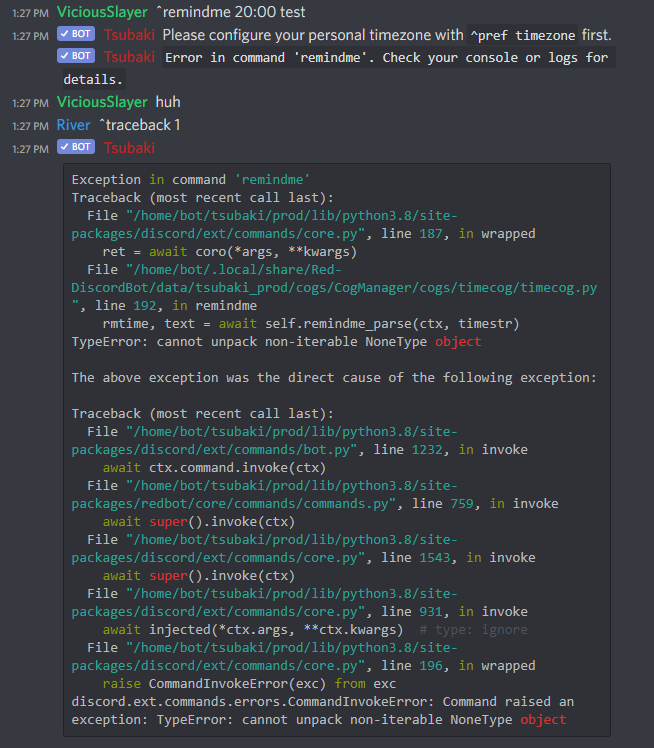This screenshot has height=748, width=654.
Task: Click the message 'huh'
Action: [x=168, y=103]
